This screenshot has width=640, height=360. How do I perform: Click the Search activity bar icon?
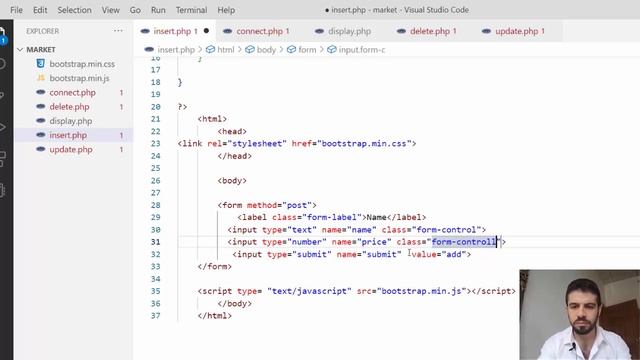pyautogui.click(x=2, y=64)
